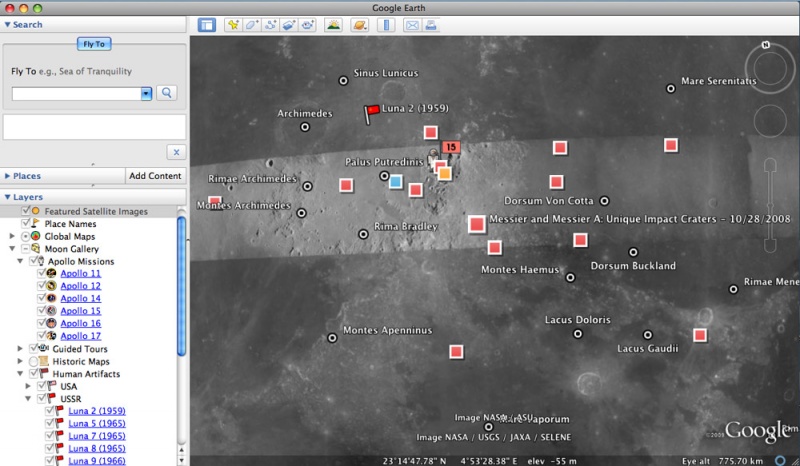The image size is (800, 466).
Task: Uncheck the Luna 5 (1965) layer
Action: 50,423
